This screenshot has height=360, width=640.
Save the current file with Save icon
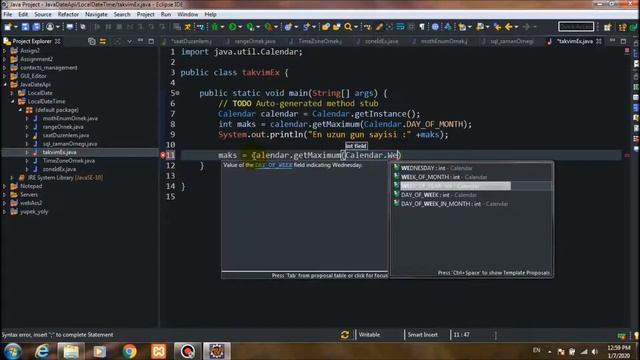(25, 27)
